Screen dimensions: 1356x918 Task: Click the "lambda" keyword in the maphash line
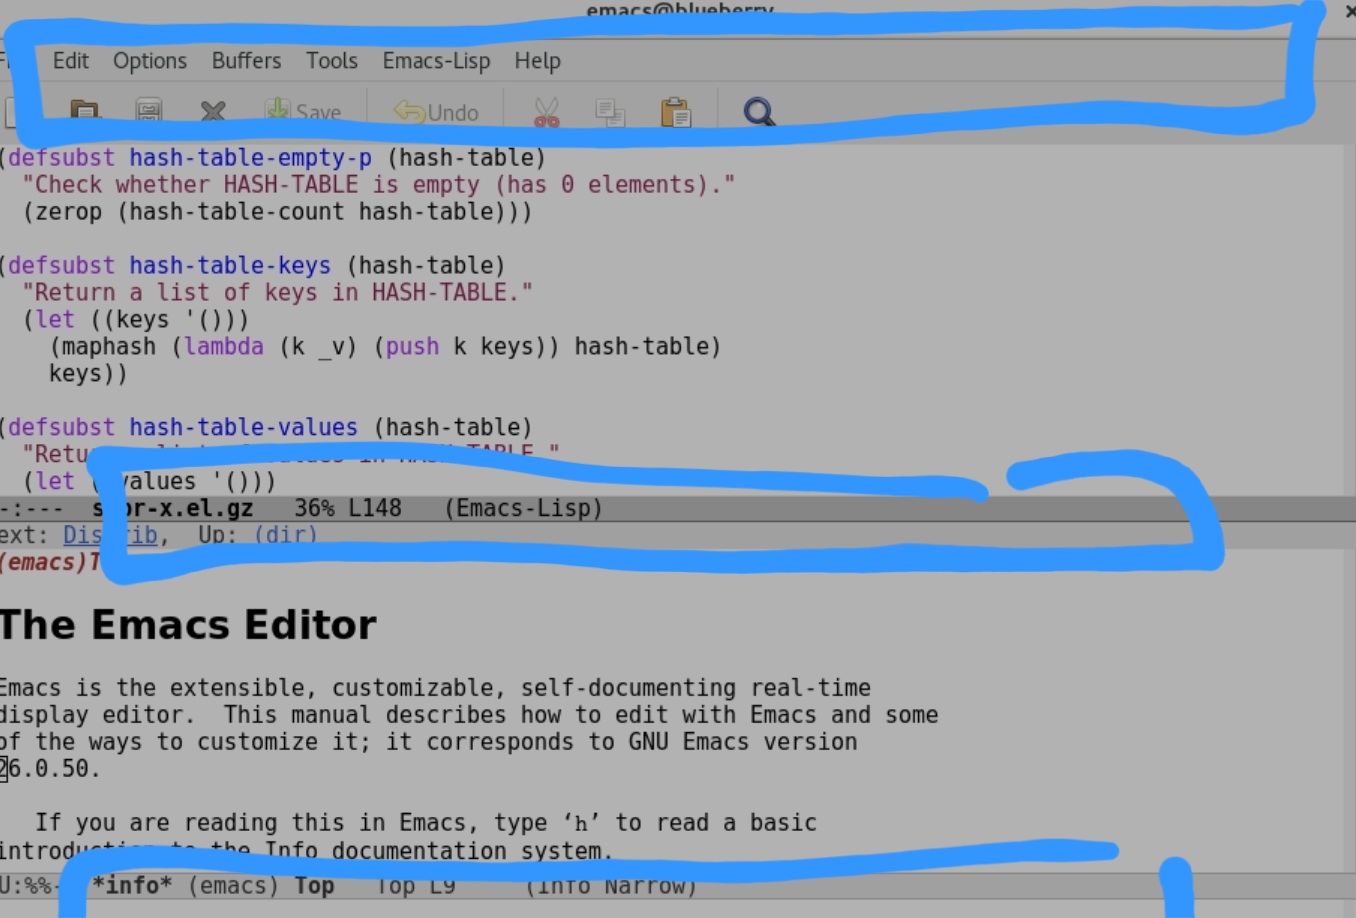[x=224, y=347]
